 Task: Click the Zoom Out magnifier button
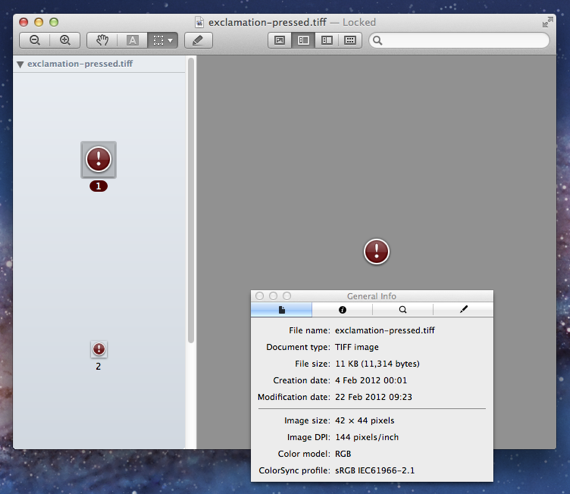pyautogui.click(x=35, y=40)
